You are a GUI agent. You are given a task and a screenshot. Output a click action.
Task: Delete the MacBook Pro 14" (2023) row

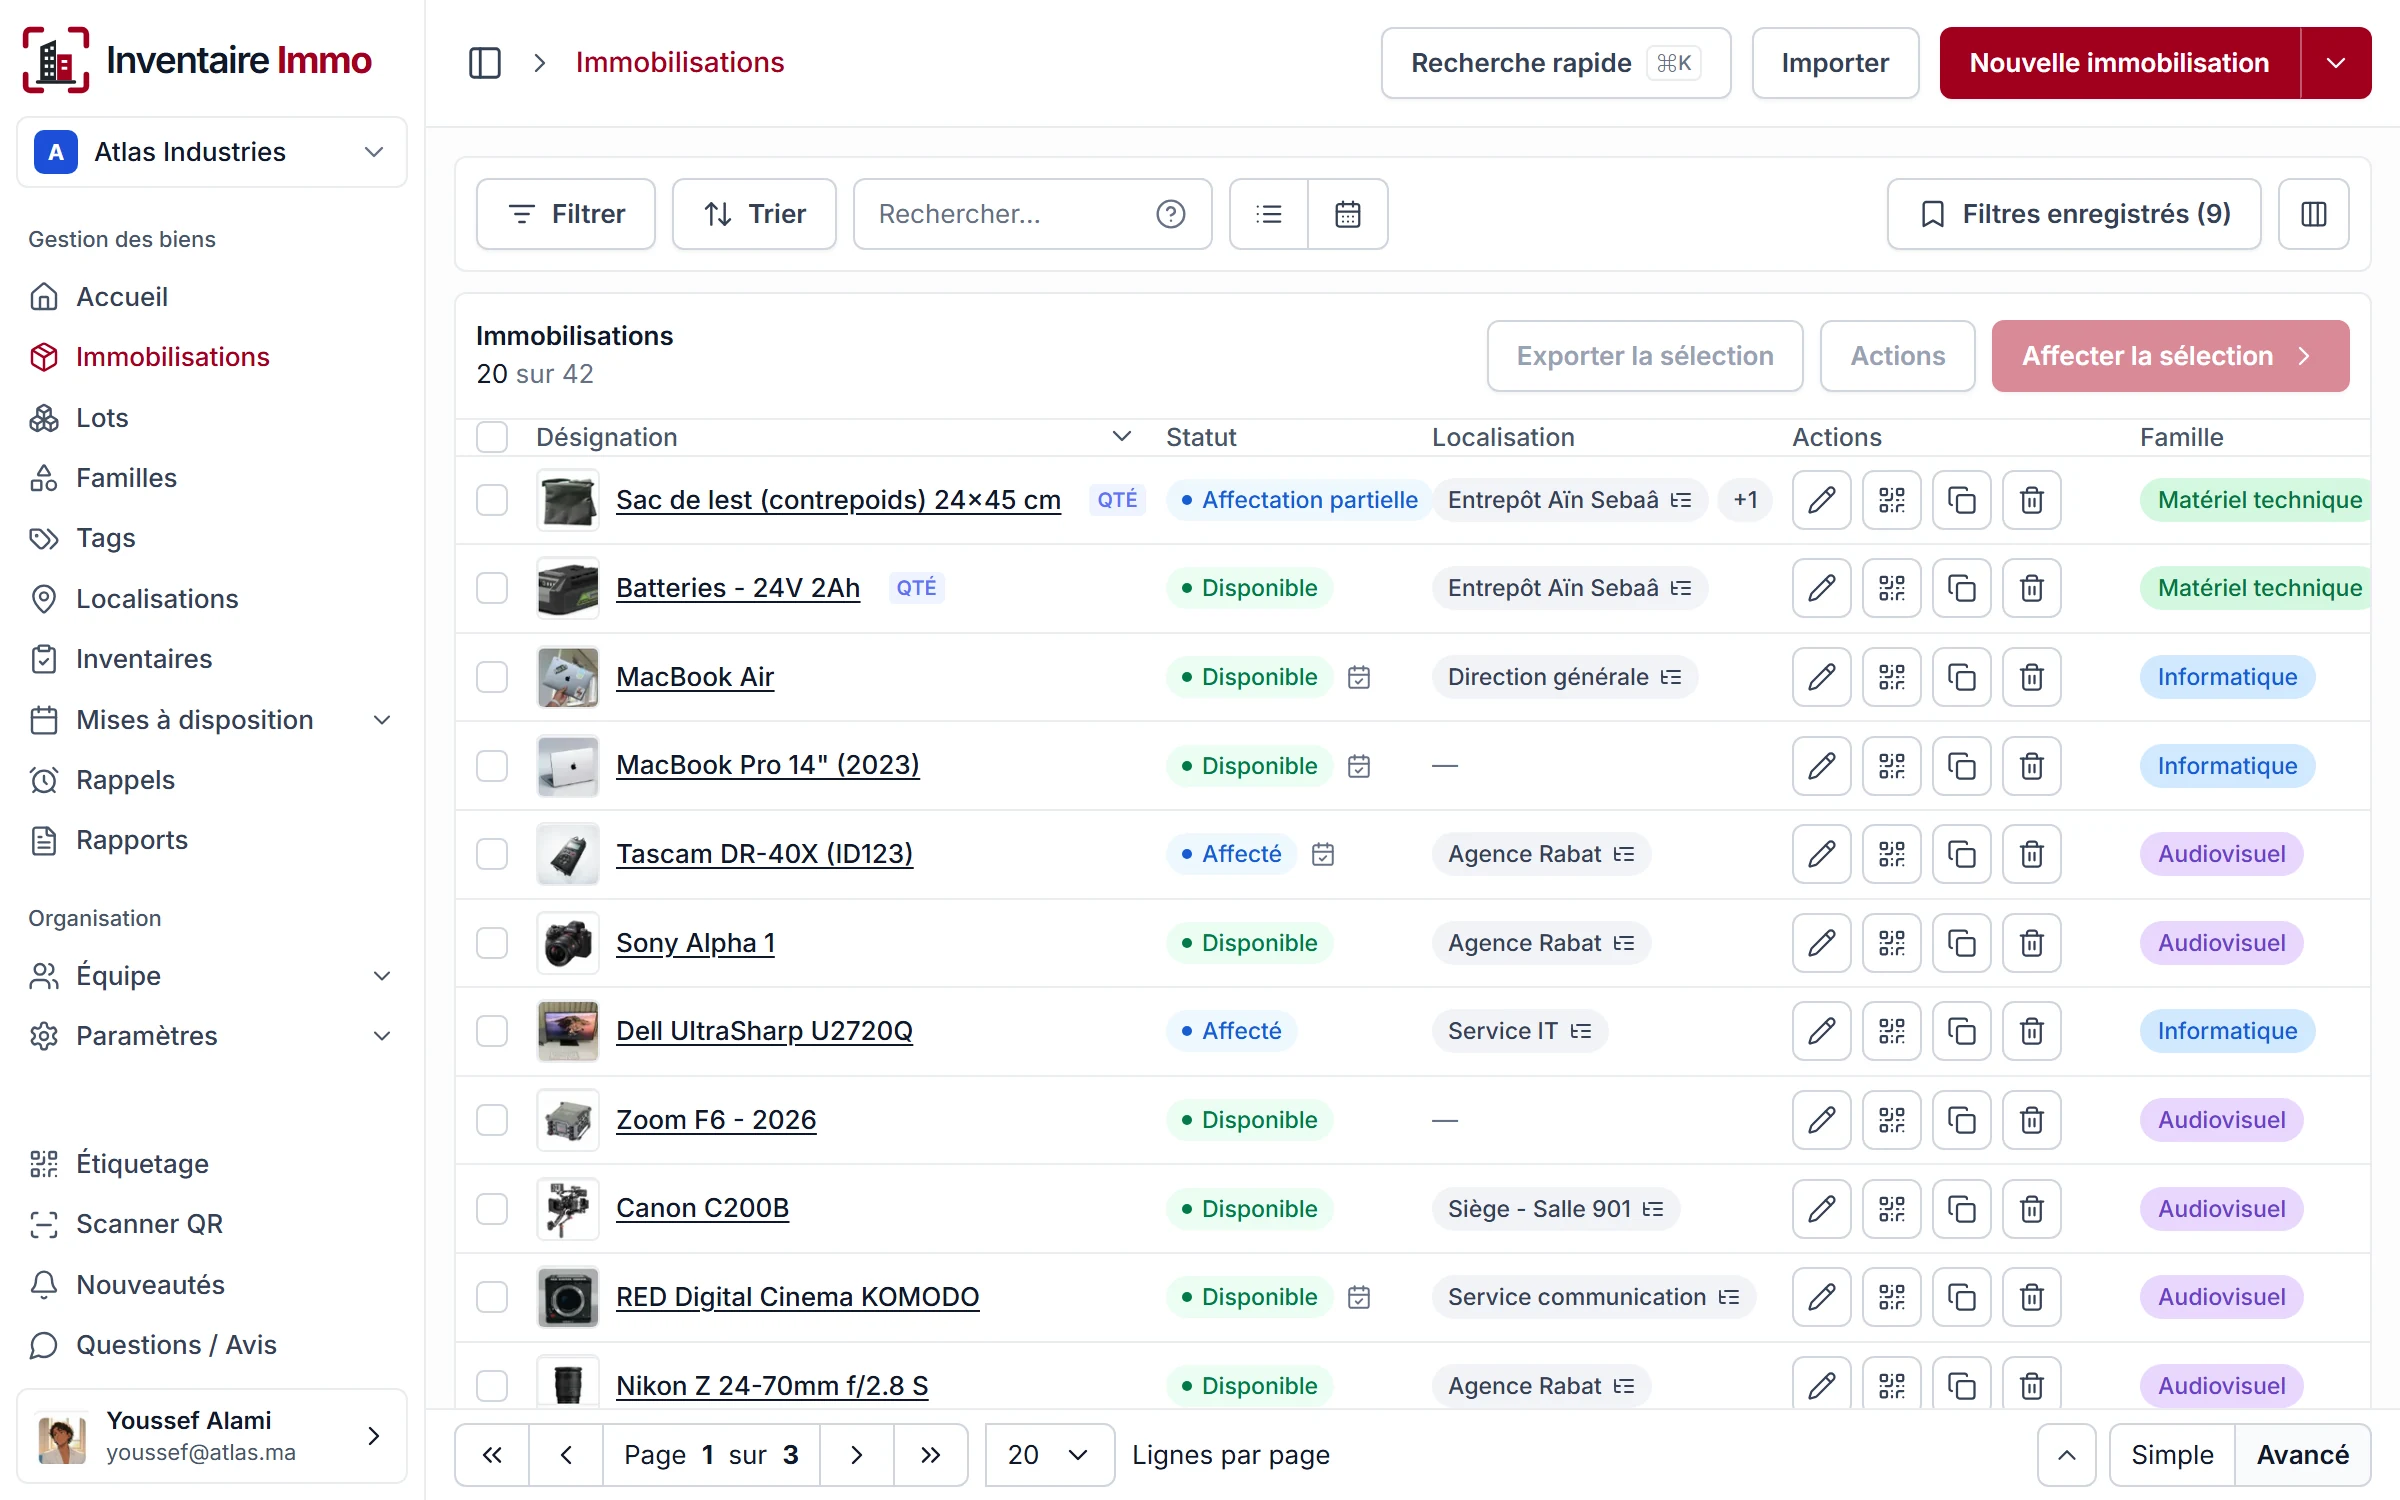pos(2031,766)
